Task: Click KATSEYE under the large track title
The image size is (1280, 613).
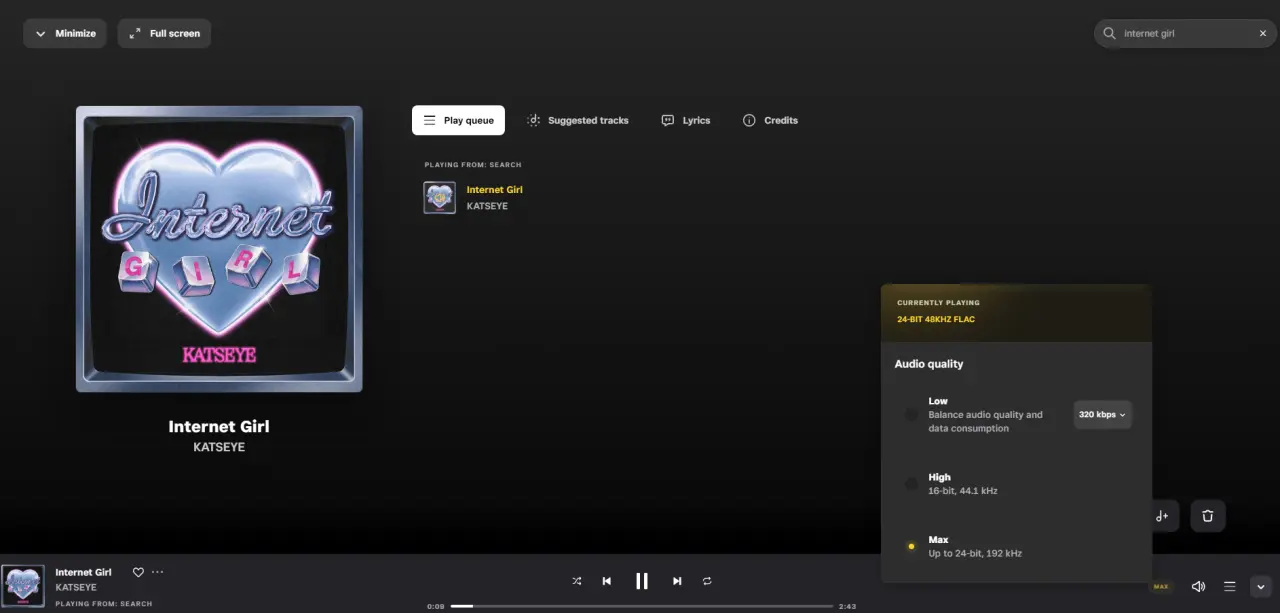Action: pyautogui.click(x=219, y=447)
